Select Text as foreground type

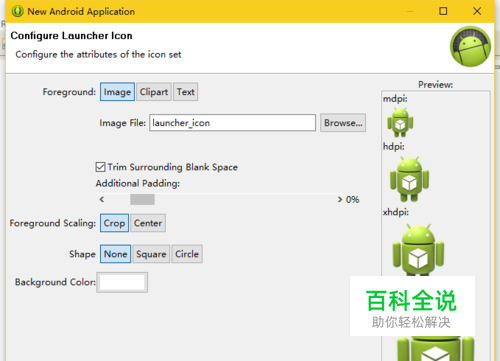tap(186, 92)
